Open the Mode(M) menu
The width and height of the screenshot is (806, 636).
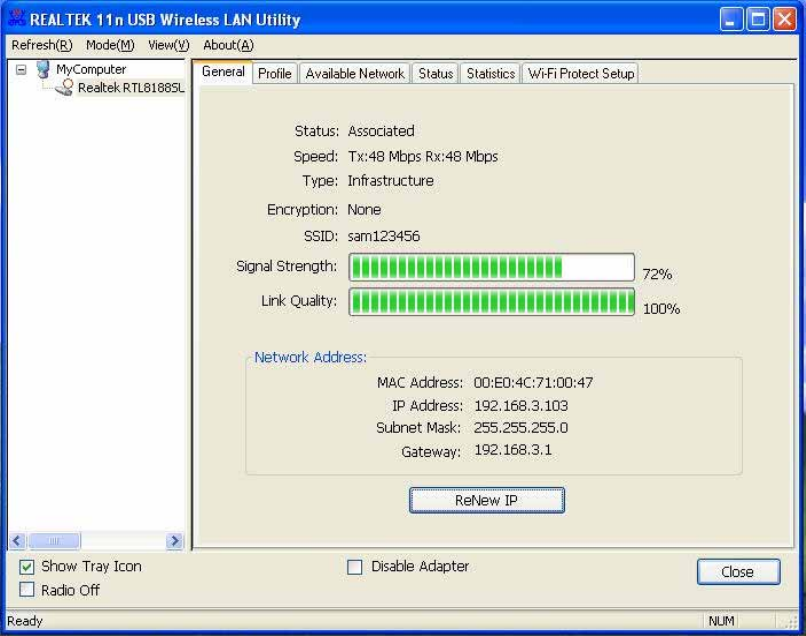[110, 45]
